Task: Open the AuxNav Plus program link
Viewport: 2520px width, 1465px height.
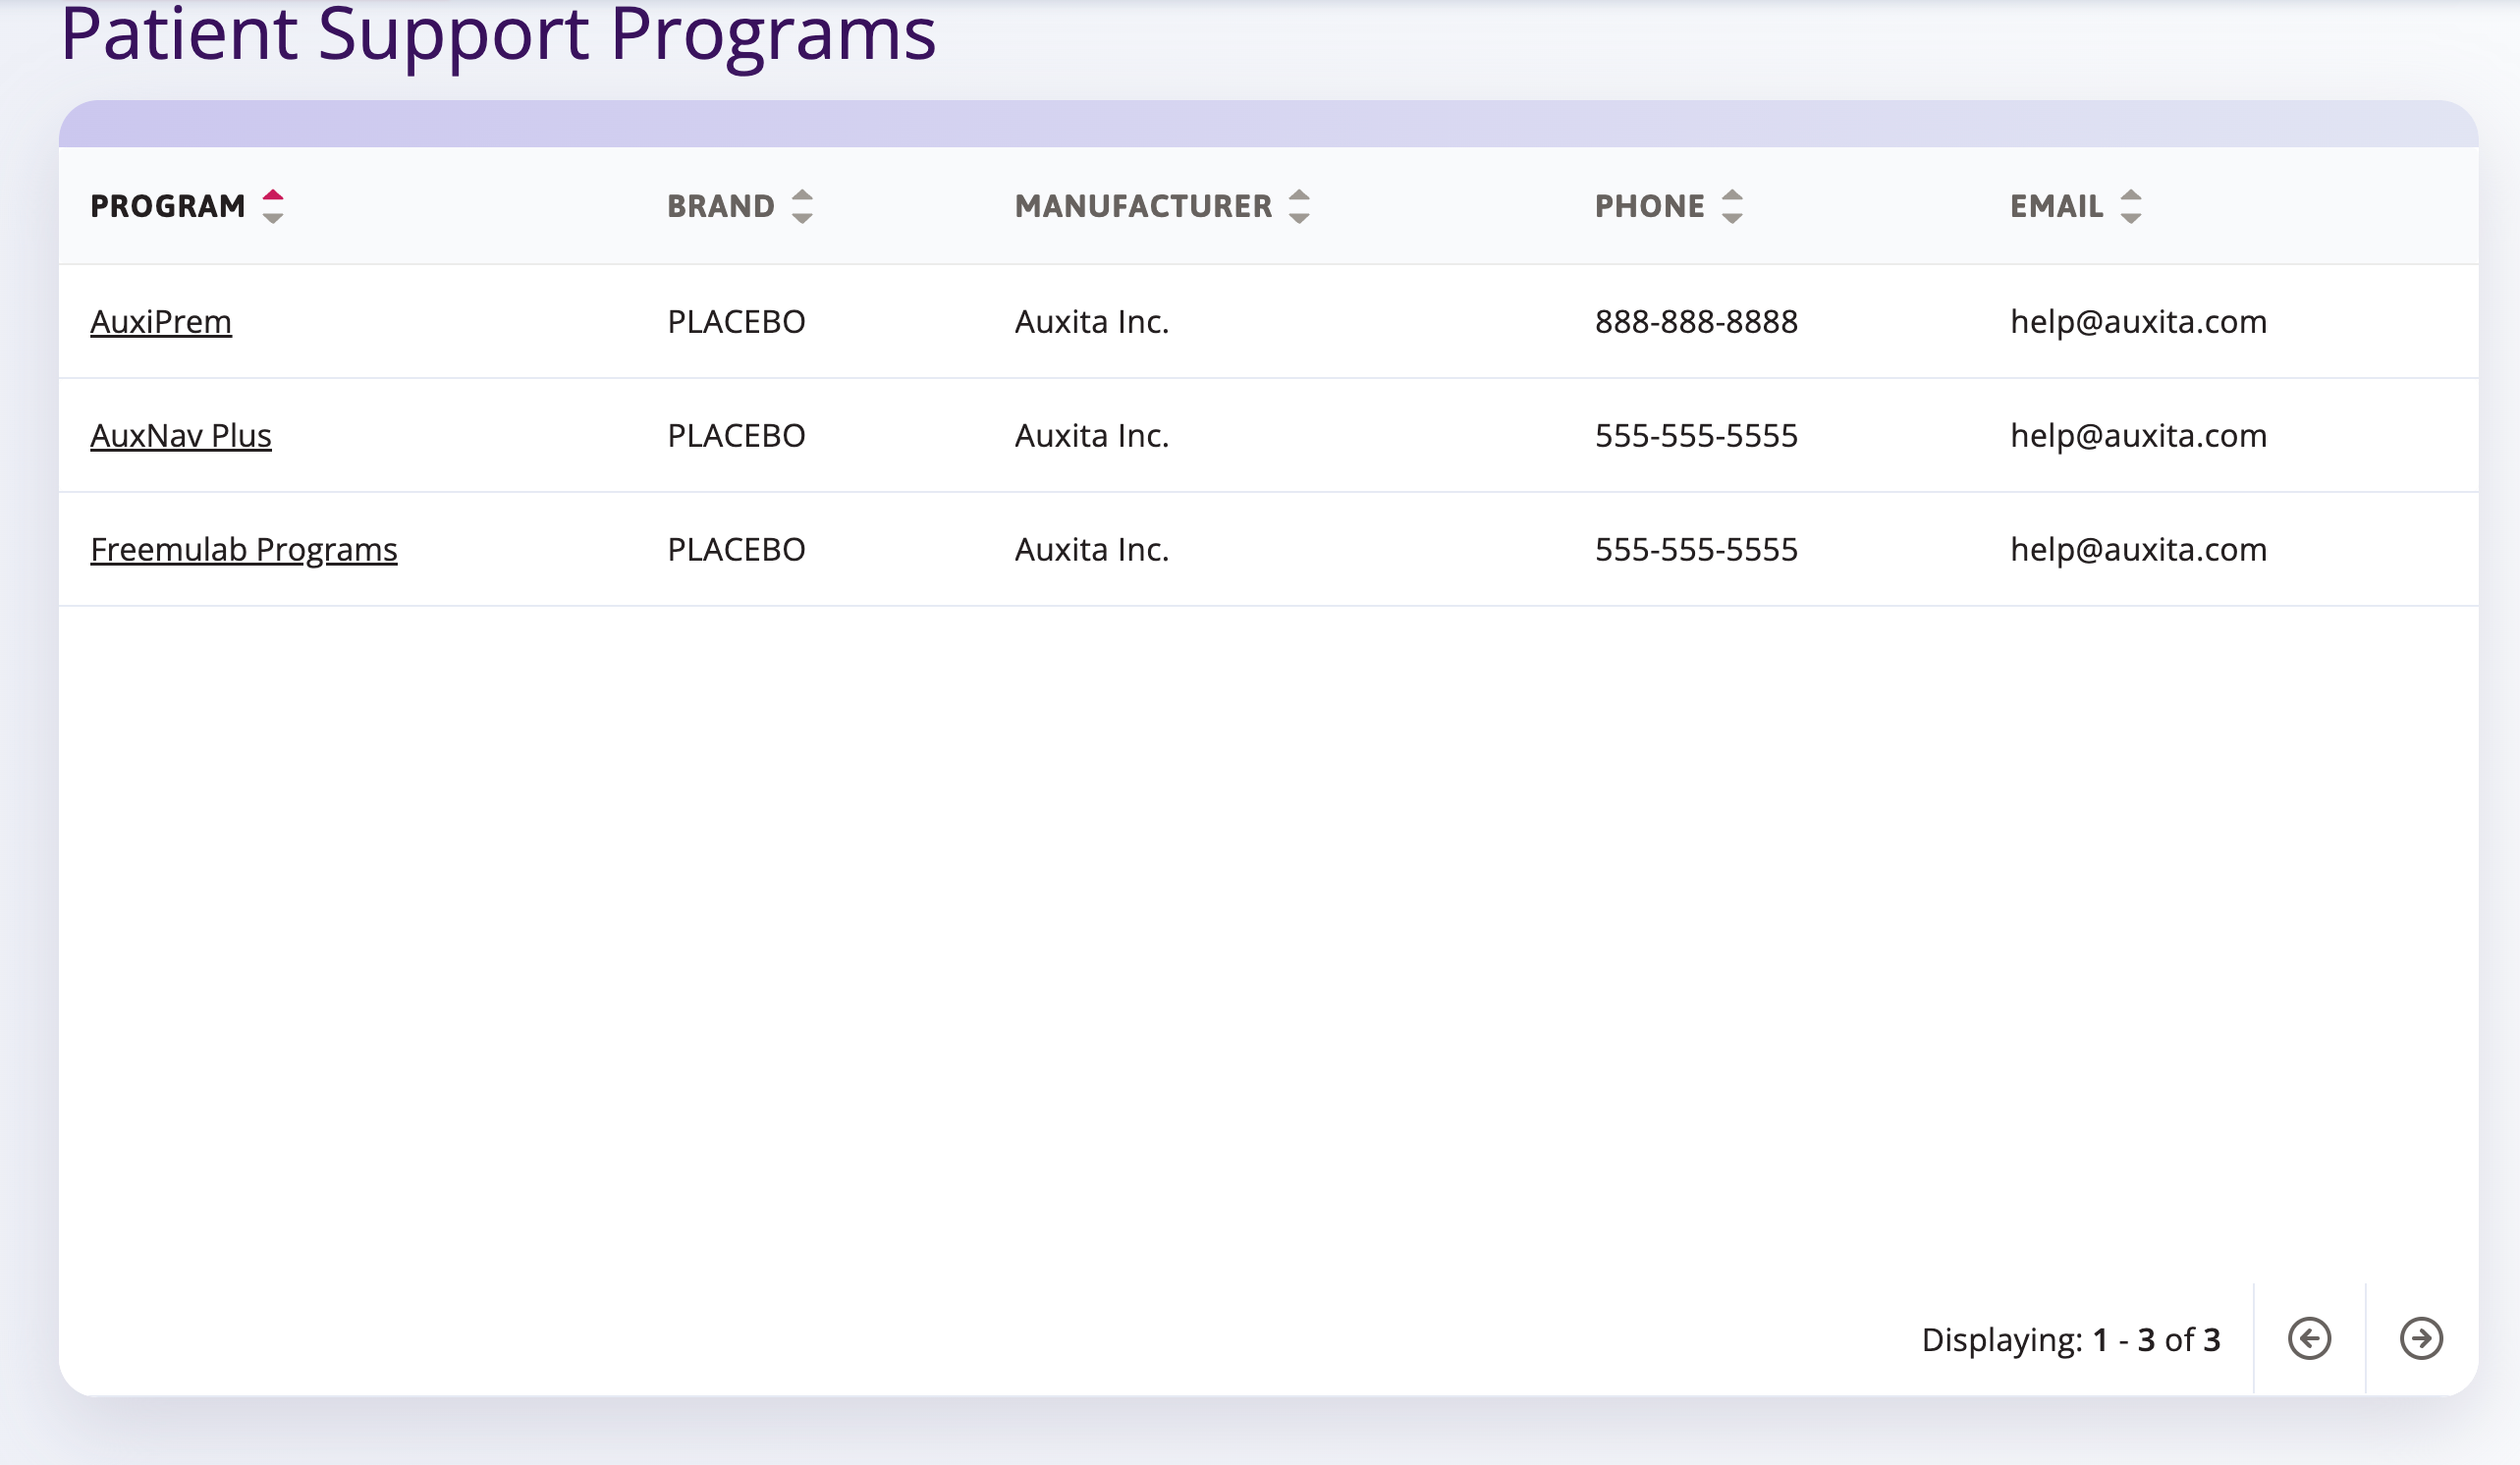Action: 181,436
